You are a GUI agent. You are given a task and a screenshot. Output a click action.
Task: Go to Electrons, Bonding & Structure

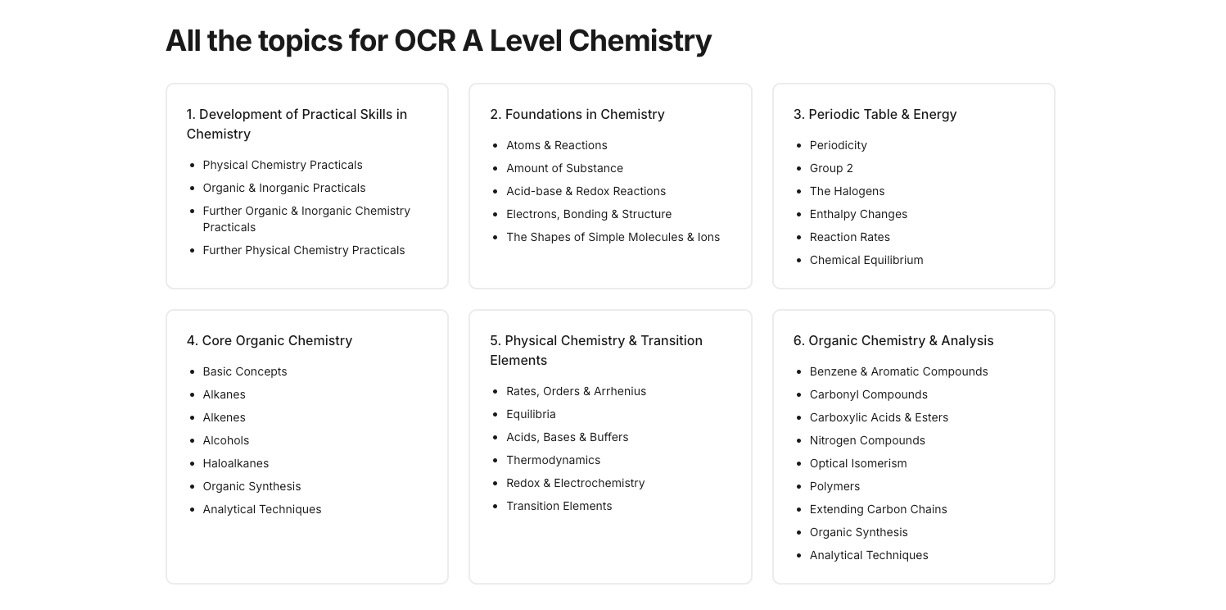(x=588, y=214)
